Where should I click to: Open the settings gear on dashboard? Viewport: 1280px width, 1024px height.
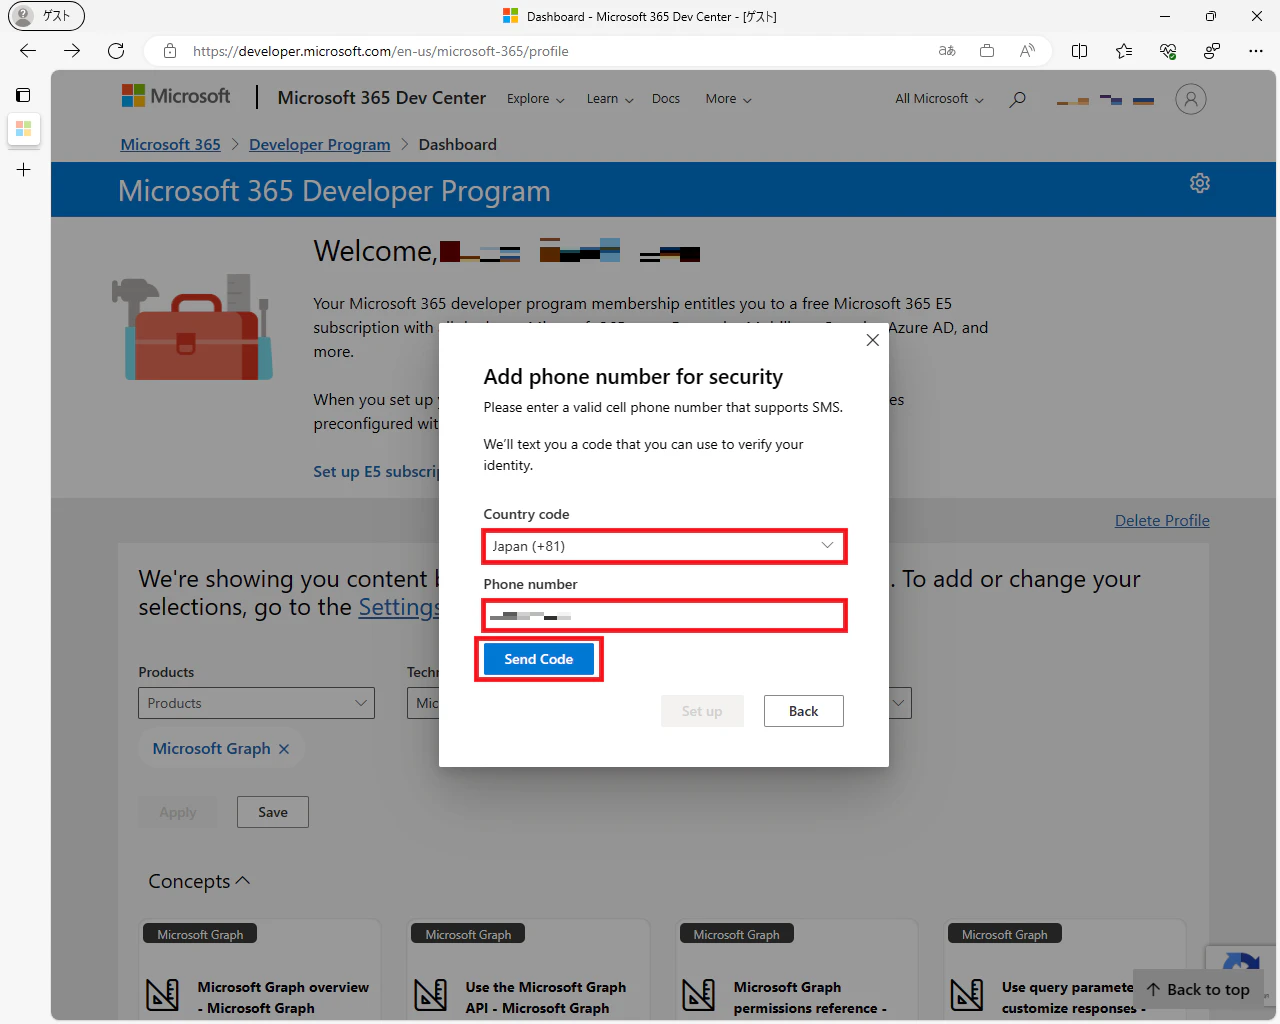point(1199,183)
